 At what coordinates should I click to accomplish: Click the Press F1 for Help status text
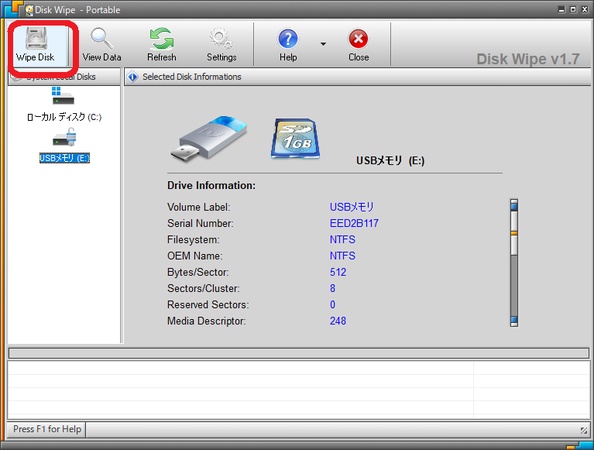[x=47, y=429]
